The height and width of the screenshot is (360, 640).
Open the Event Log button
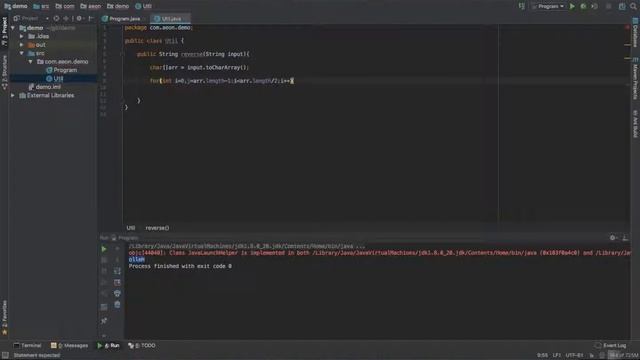click(611, 345)
